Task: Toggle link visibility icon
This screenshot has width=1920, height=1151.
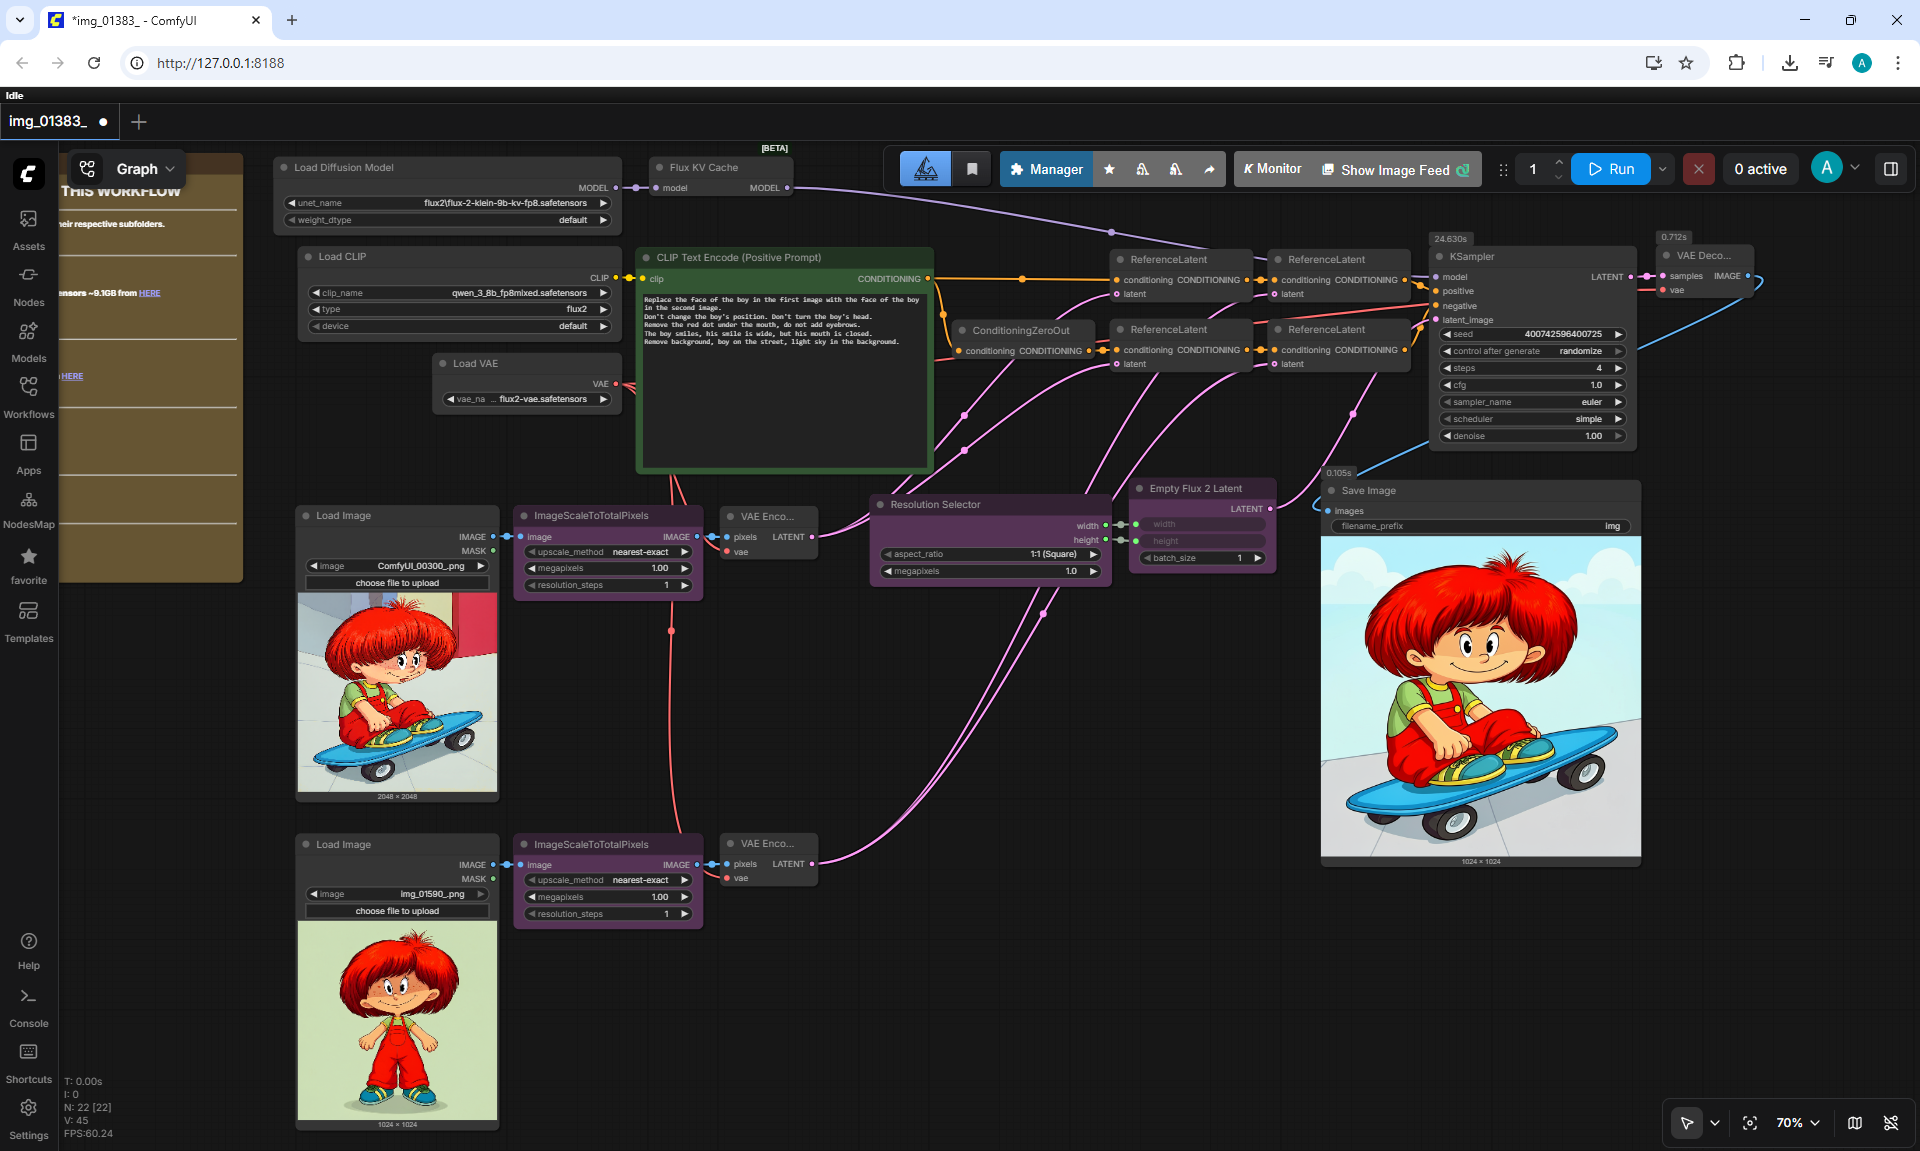Action: 1891,1123
